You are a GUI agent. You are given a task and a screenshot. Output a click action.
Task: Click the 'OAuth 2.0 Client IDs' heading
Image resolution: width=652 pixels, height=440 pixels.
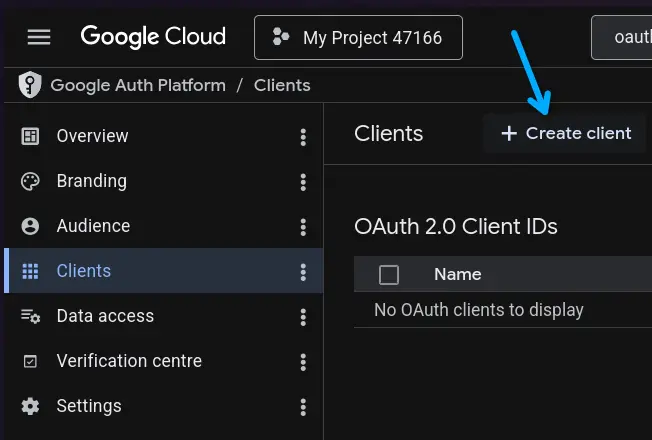click(x=456, y=227)
